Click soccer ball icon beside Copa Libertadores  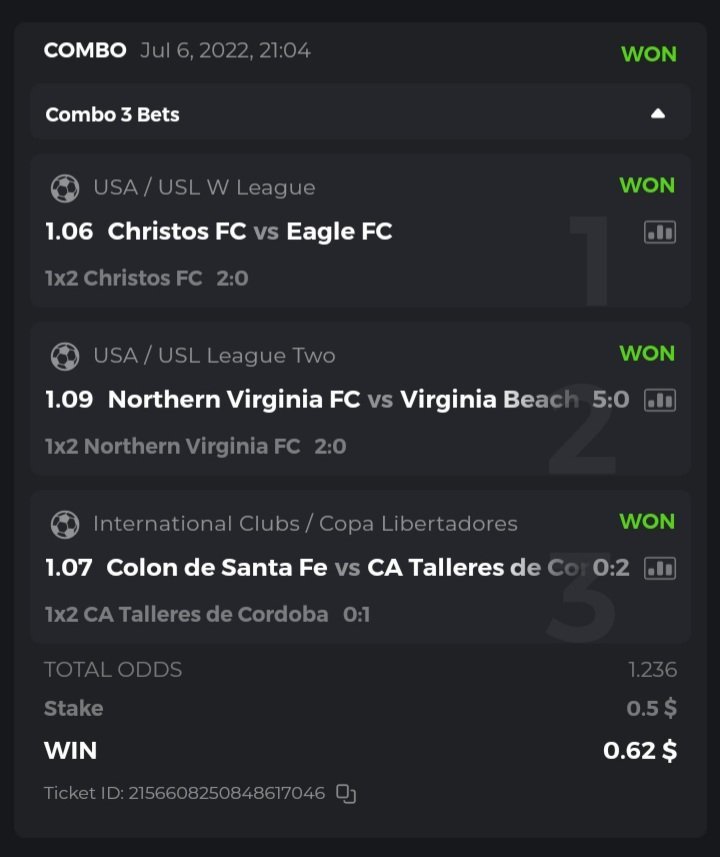pyautogui.click(x=64, y=524)
